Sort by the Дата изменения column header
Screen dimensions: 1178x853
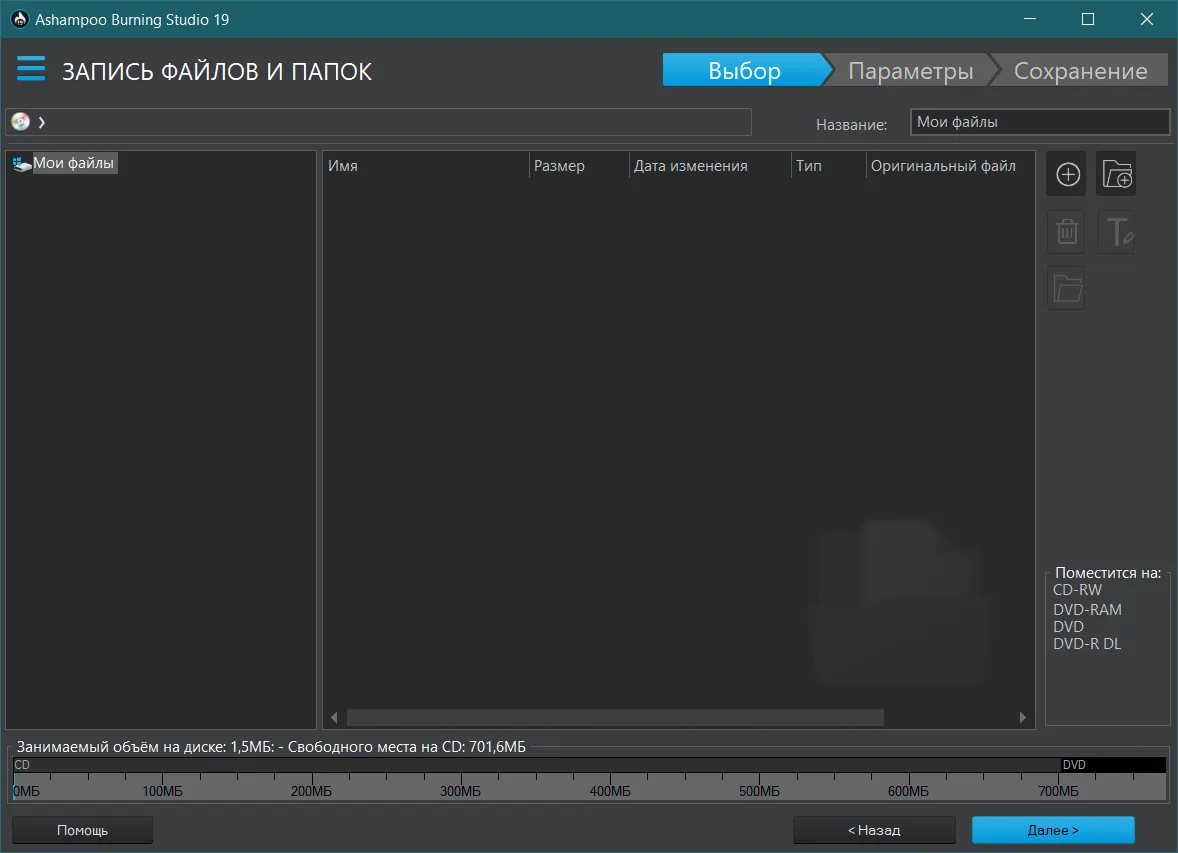click(x=710, y=166)
